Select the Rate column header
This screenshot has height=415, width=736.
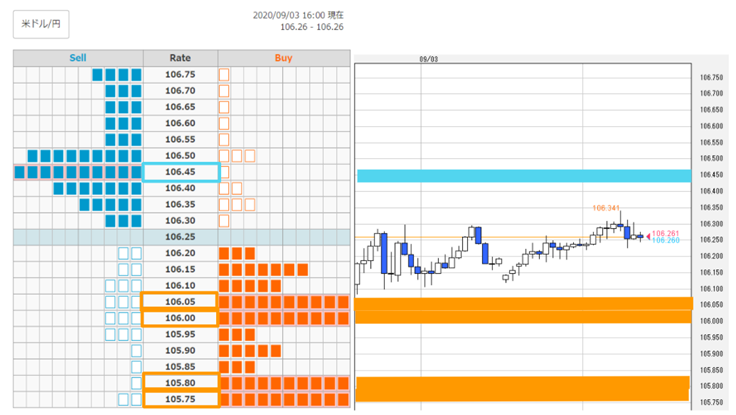pos(180,58)
